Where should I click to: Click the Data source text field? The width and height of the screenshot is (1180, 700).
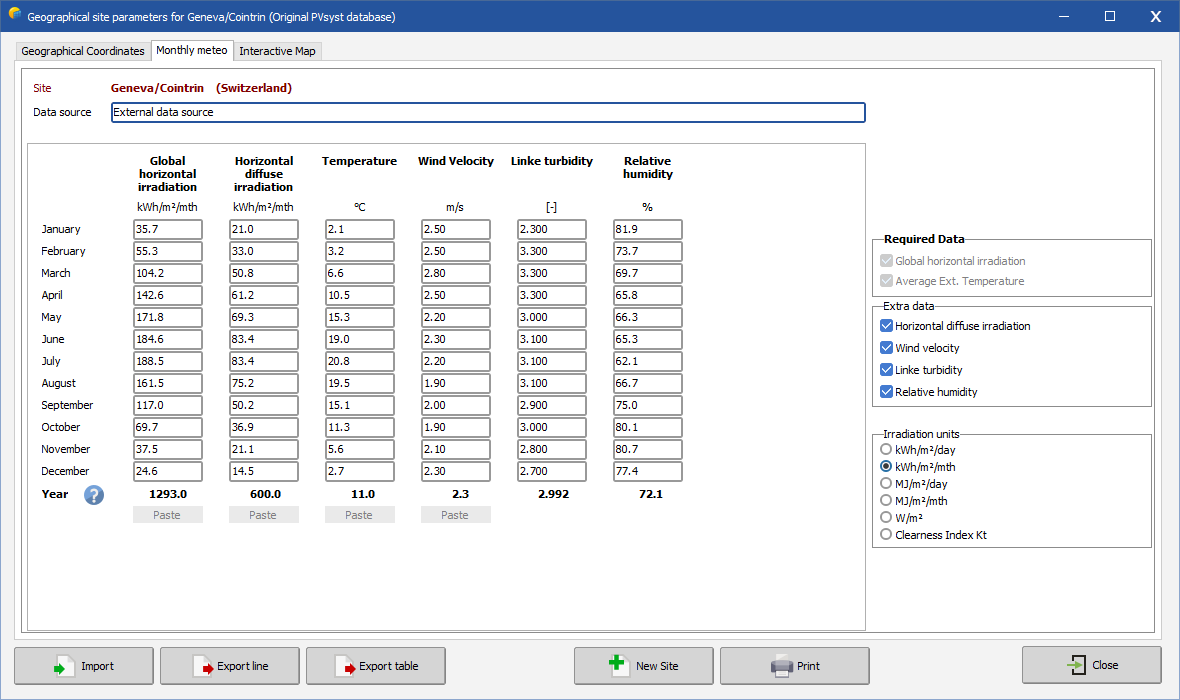[x=488, y=112]
